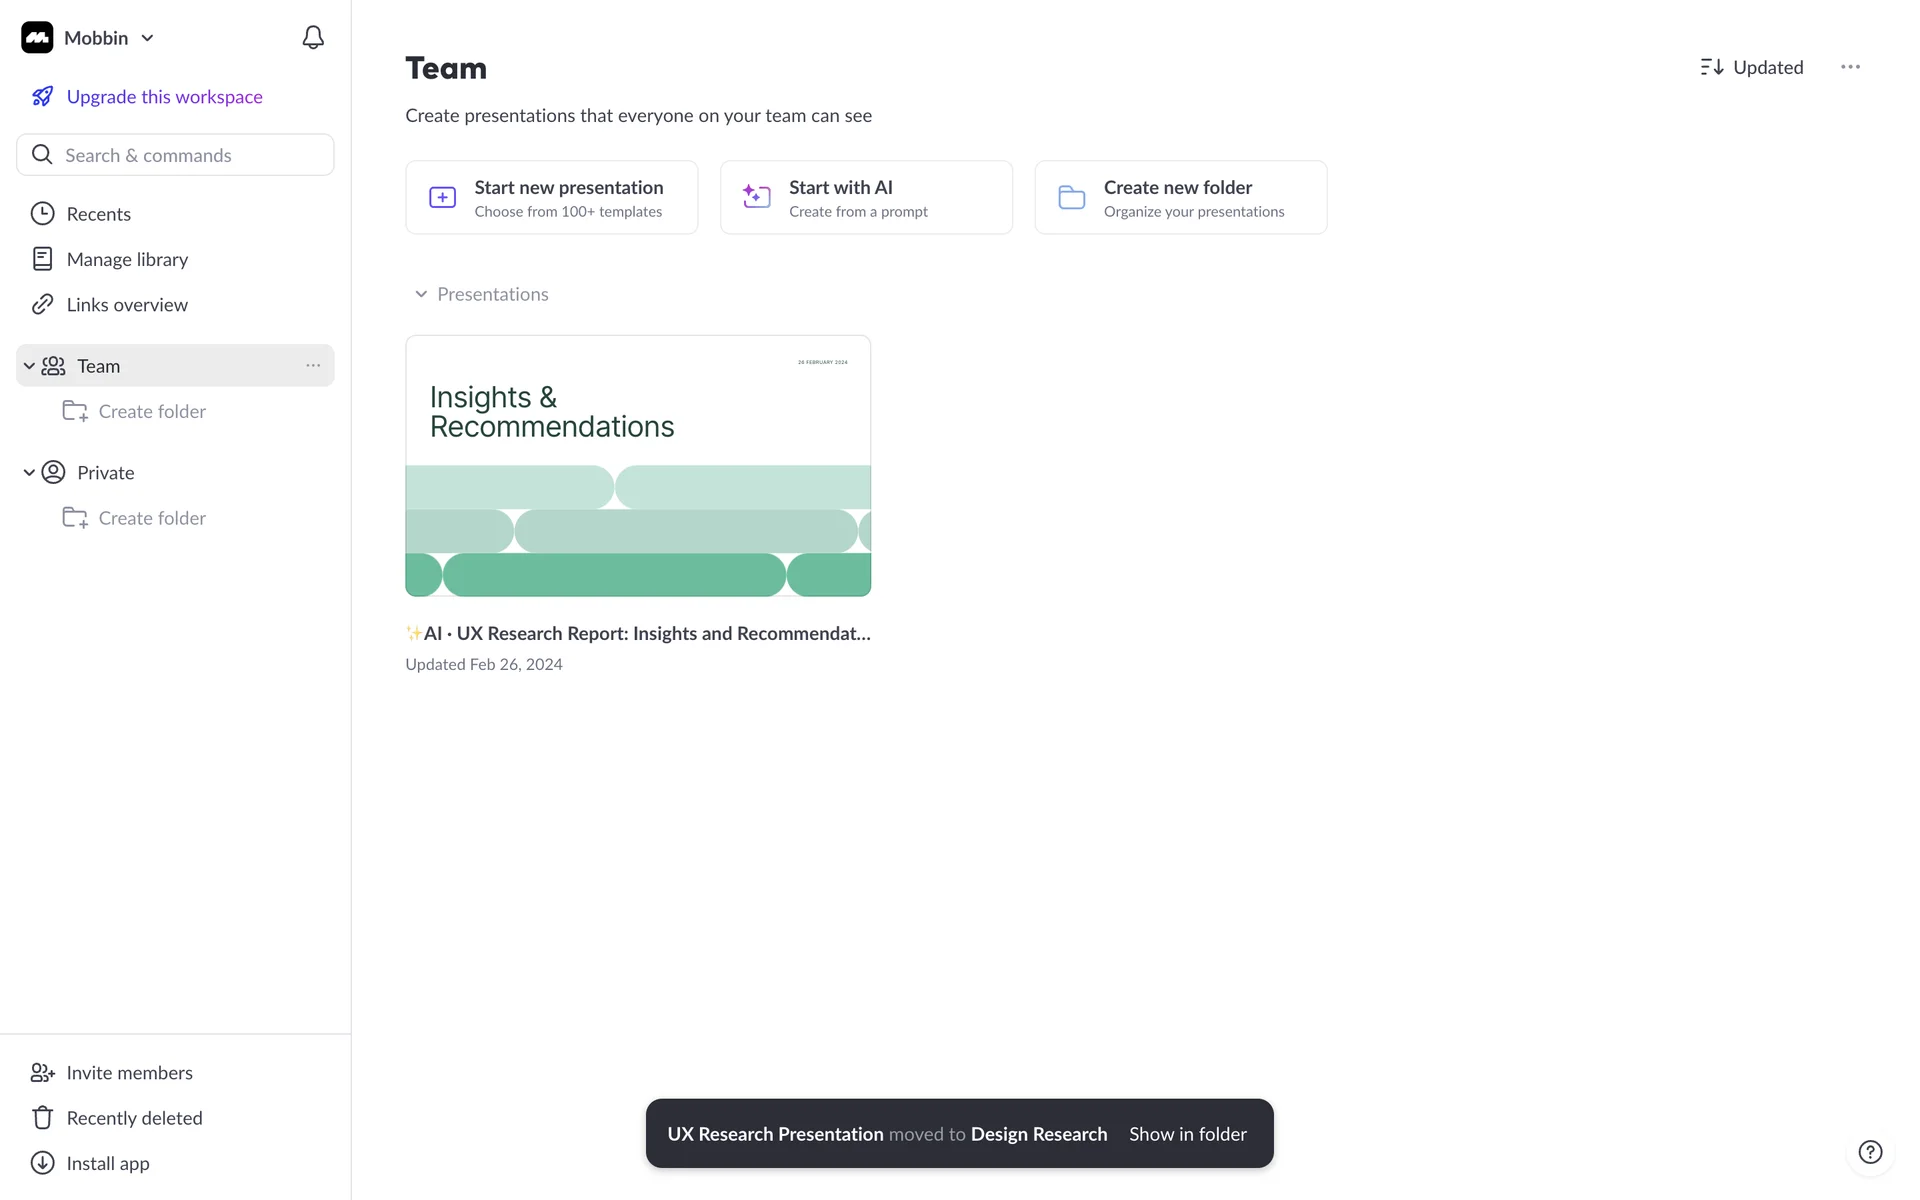The image size is (1920, 1200).
Task: Open the Mobbin workspace dropdown
Action: (x=147, y=38)
